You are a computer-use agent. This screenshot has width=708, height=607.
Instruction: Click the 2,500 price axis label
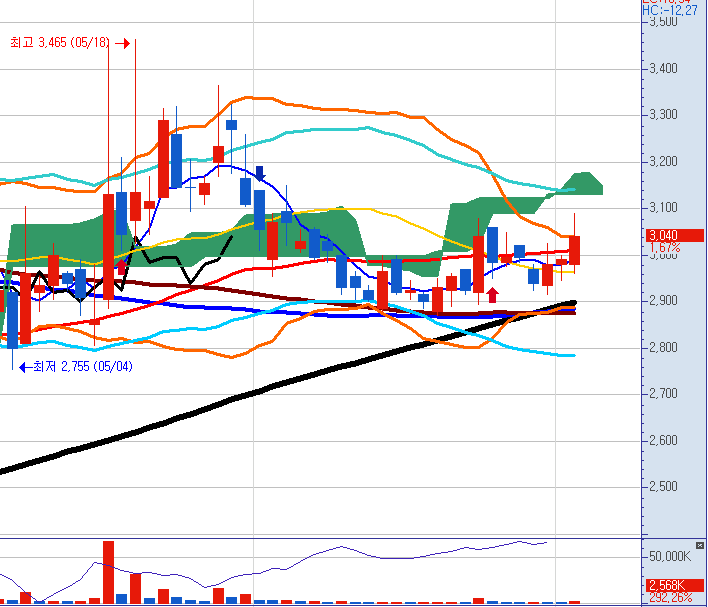pyautogui.click(x=663, y=487)
